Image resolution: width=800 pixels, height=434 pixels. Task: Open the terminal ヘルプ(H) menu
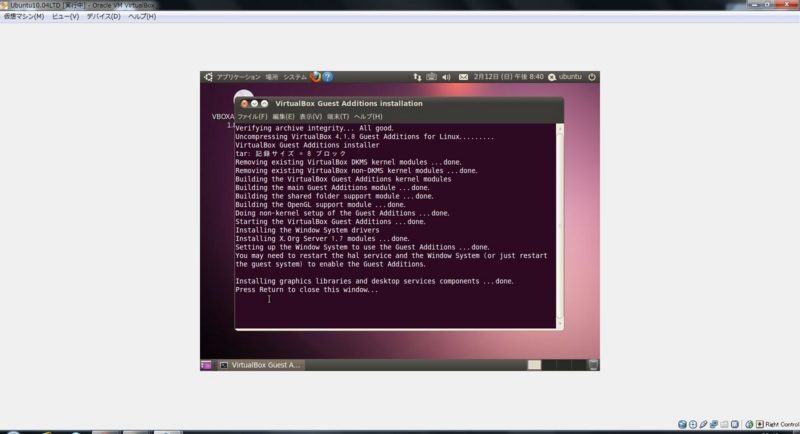tap(368, 116)
